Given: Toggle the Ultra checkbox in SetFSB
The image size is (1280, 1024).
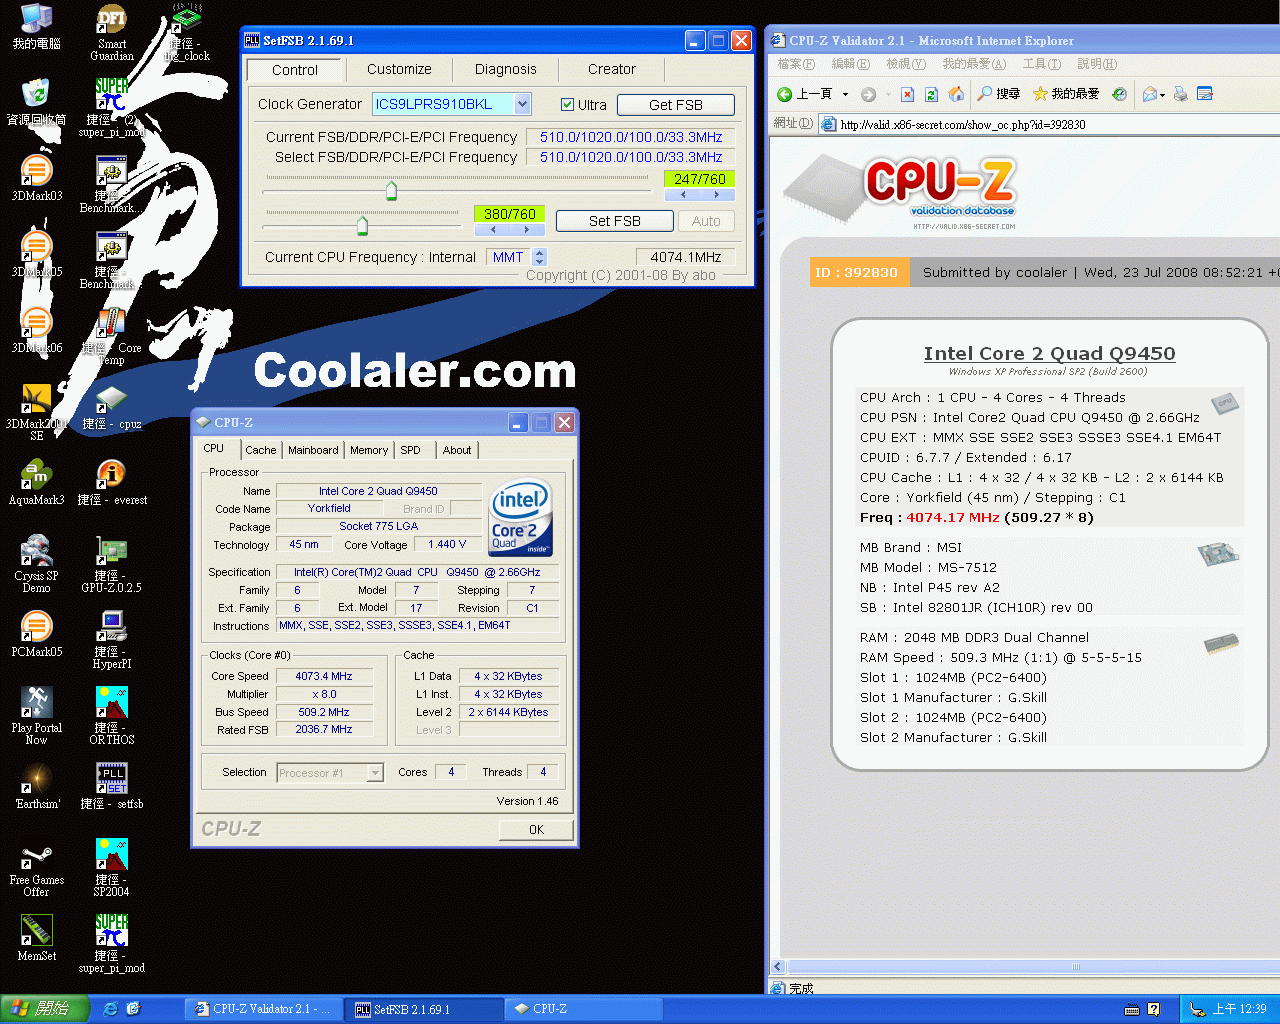Looking at the screenshot, I should click(x=567, y=105).
